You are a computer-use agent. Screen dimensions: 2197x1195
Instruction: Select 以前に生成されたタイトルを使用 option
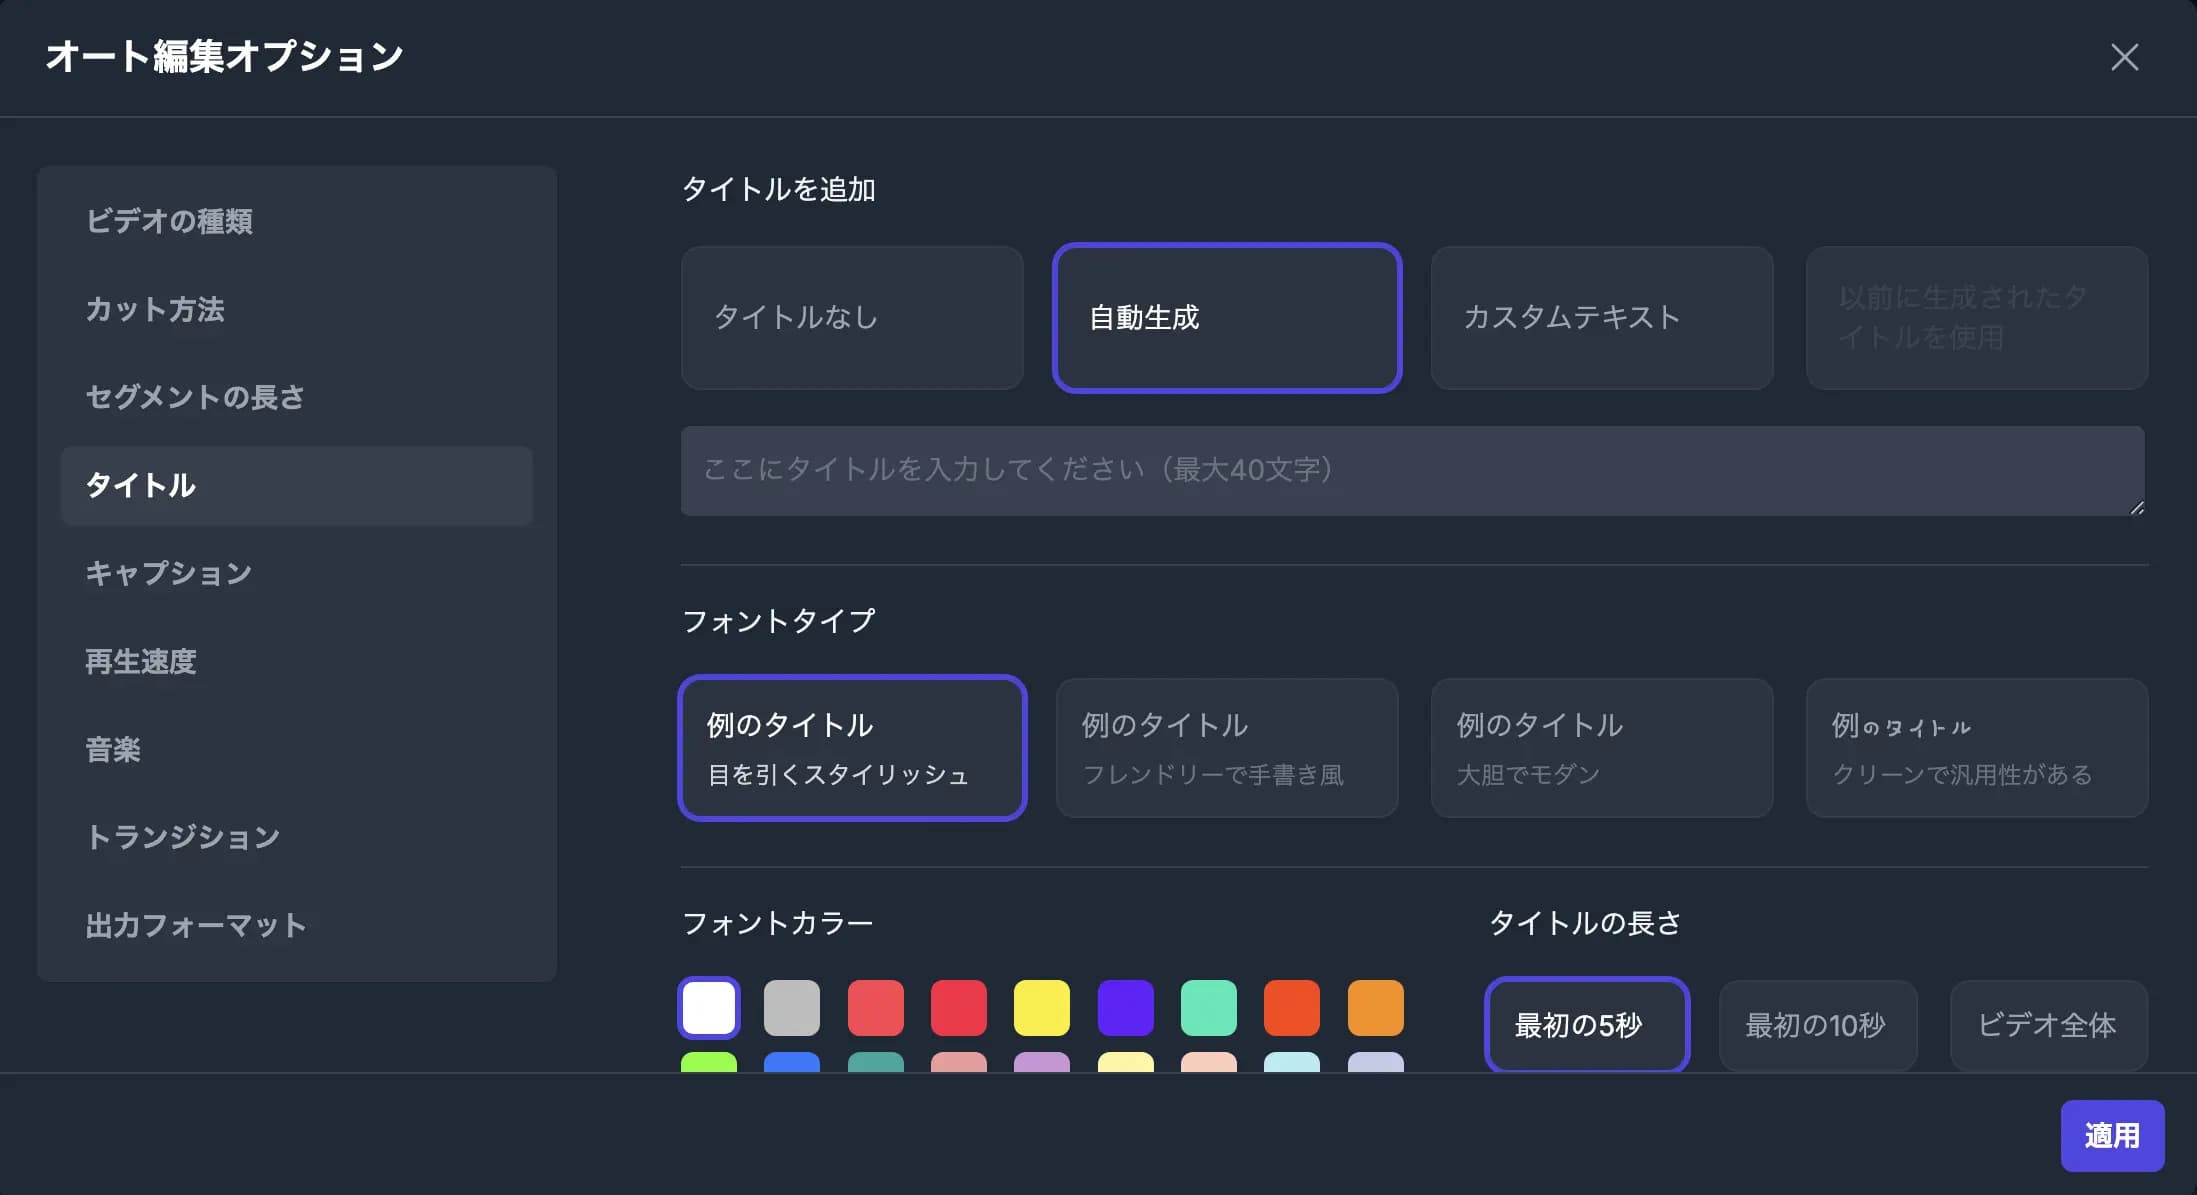[1976, 318]
